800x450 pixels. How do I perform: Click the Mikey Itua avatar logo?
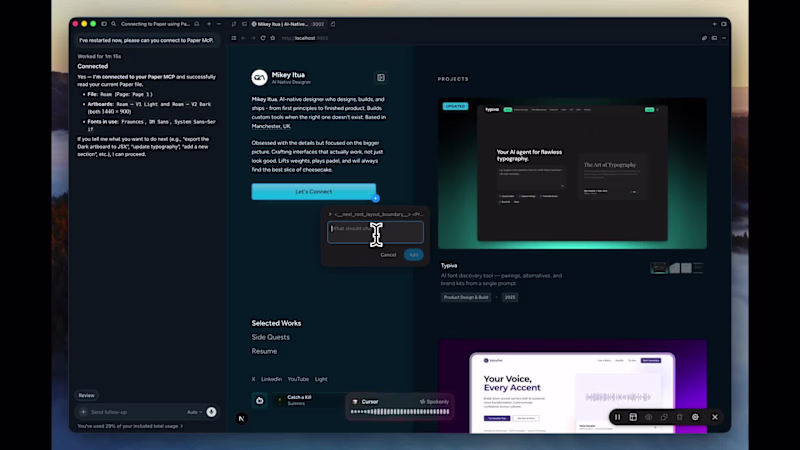pyautogui.click(x=259, y=78)
